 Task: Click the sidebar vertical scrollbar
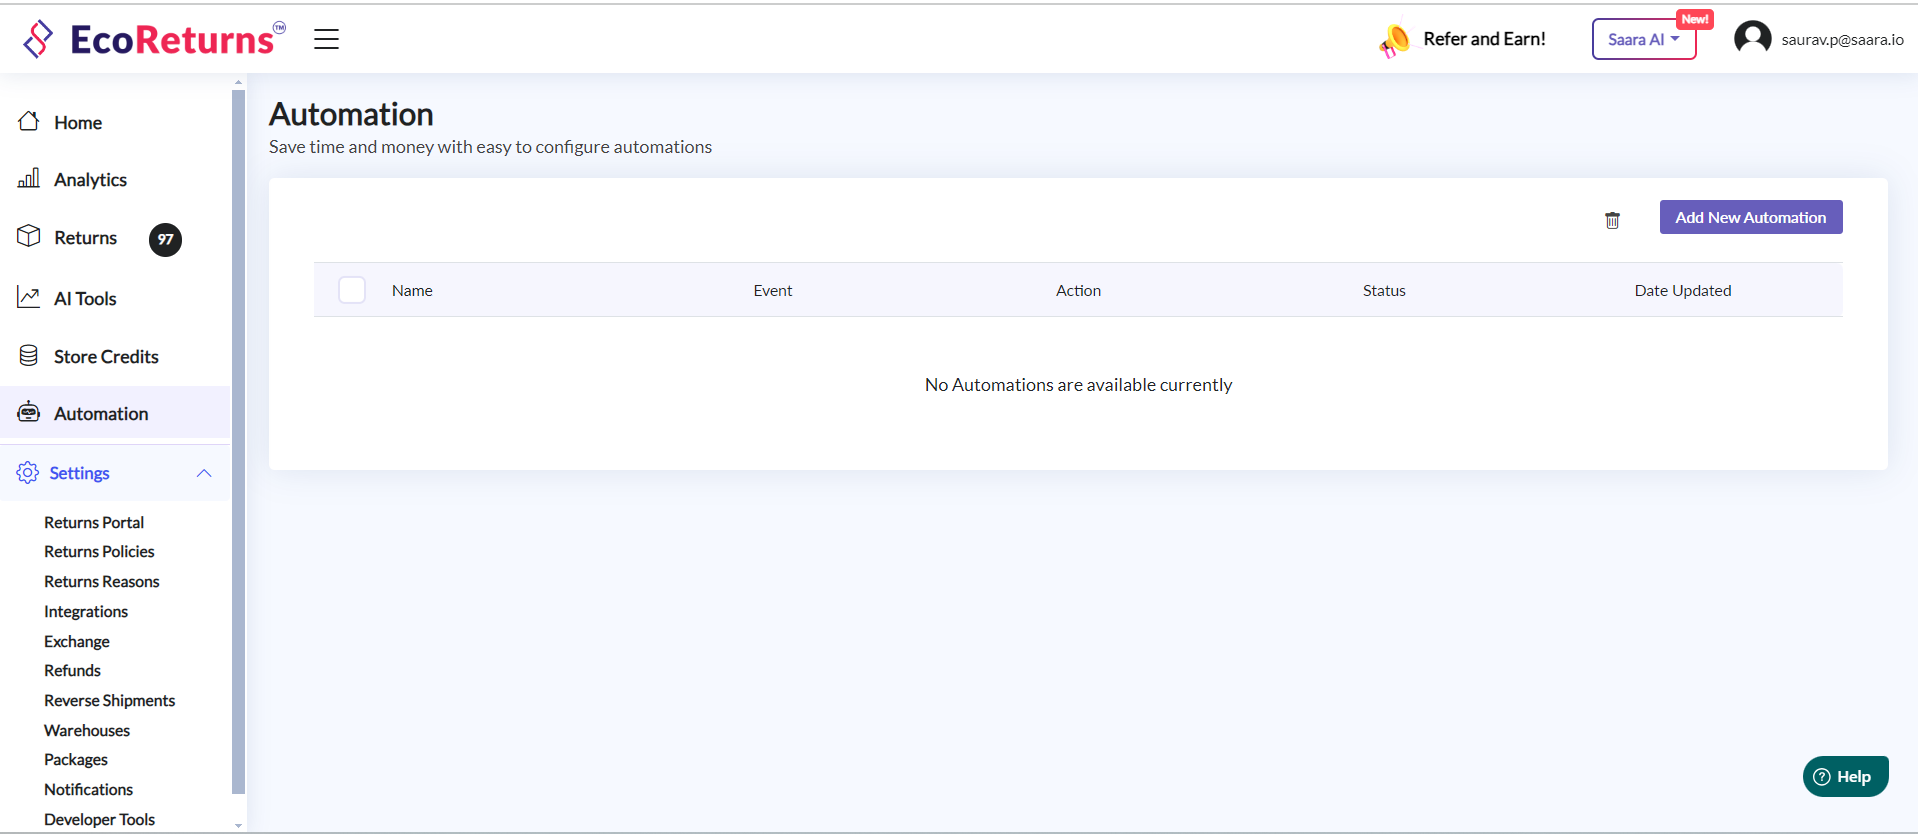click(238, 440)
